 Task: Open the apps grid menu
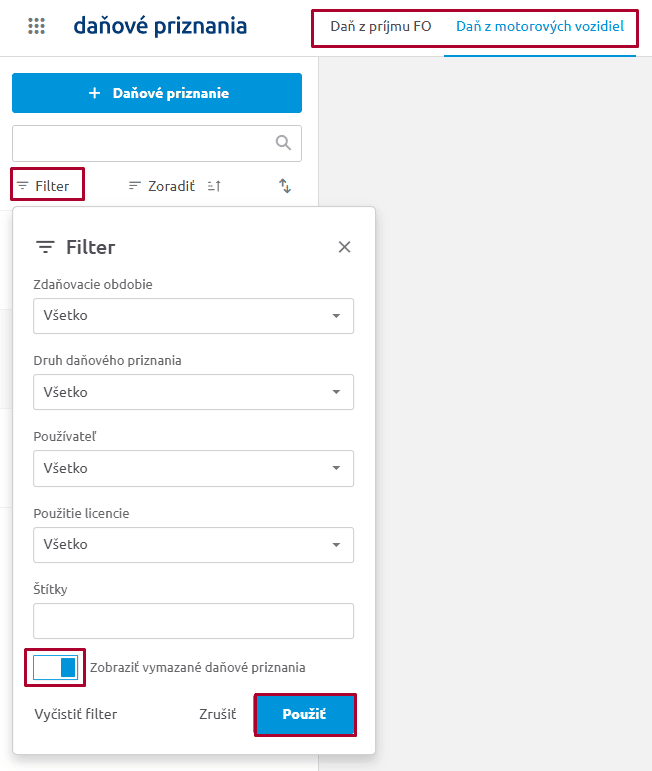pyautogui.click(x=37, y=27)
